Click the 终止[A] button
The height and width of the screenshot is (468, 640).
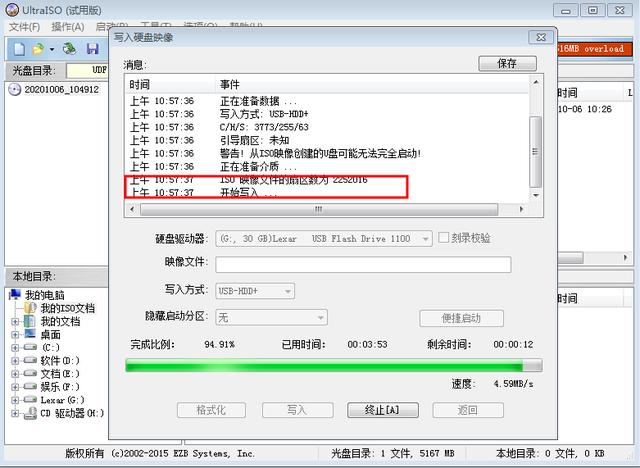(382, 410)
